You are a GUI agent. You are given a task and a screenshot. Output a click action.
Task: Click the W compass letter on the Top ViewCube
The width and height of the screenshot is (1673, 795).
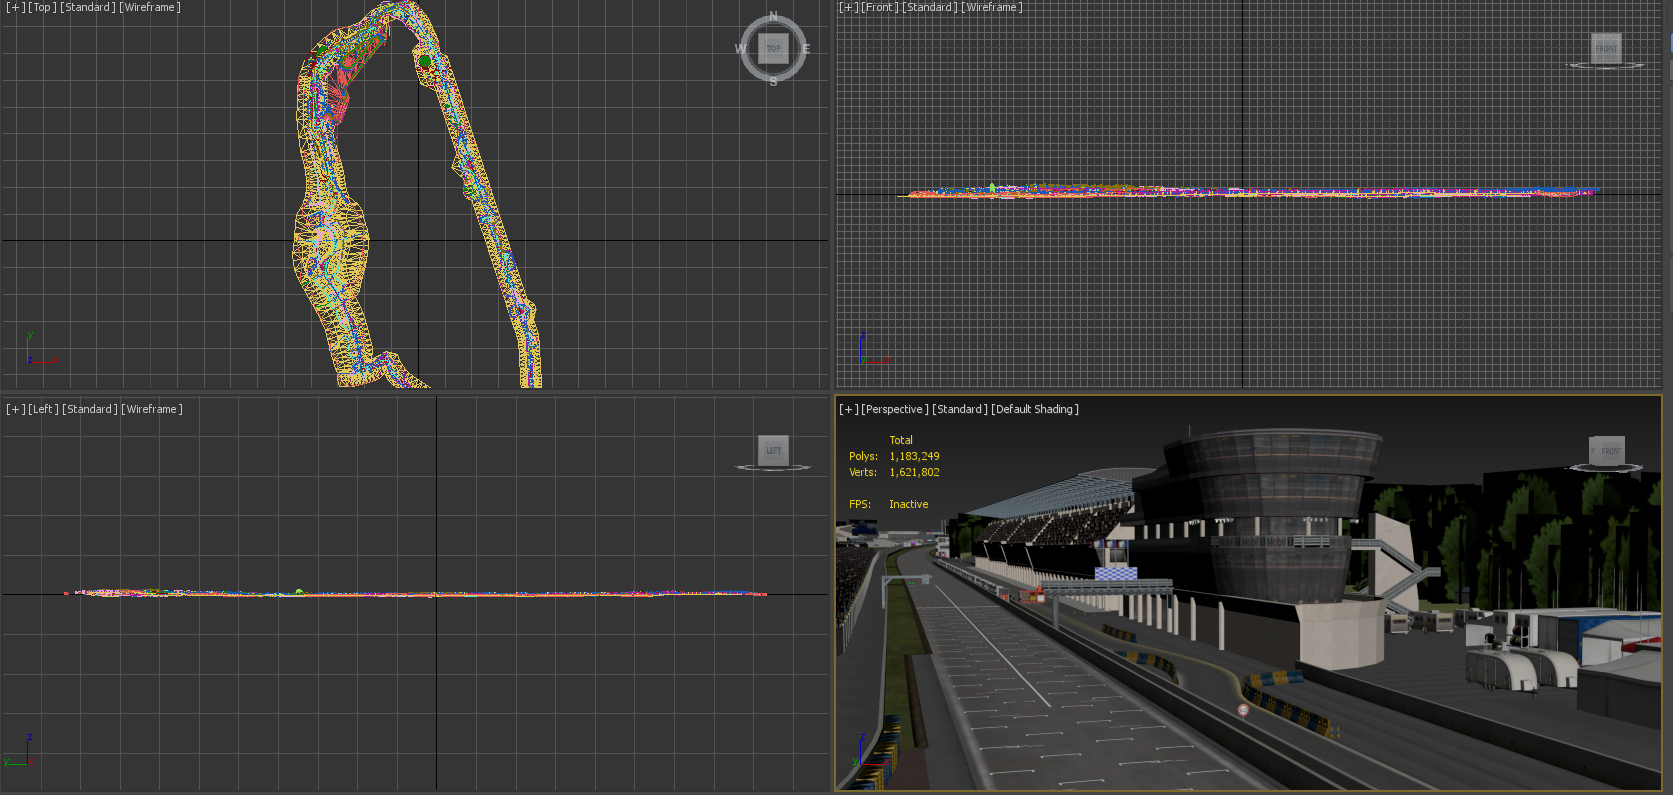741,49
